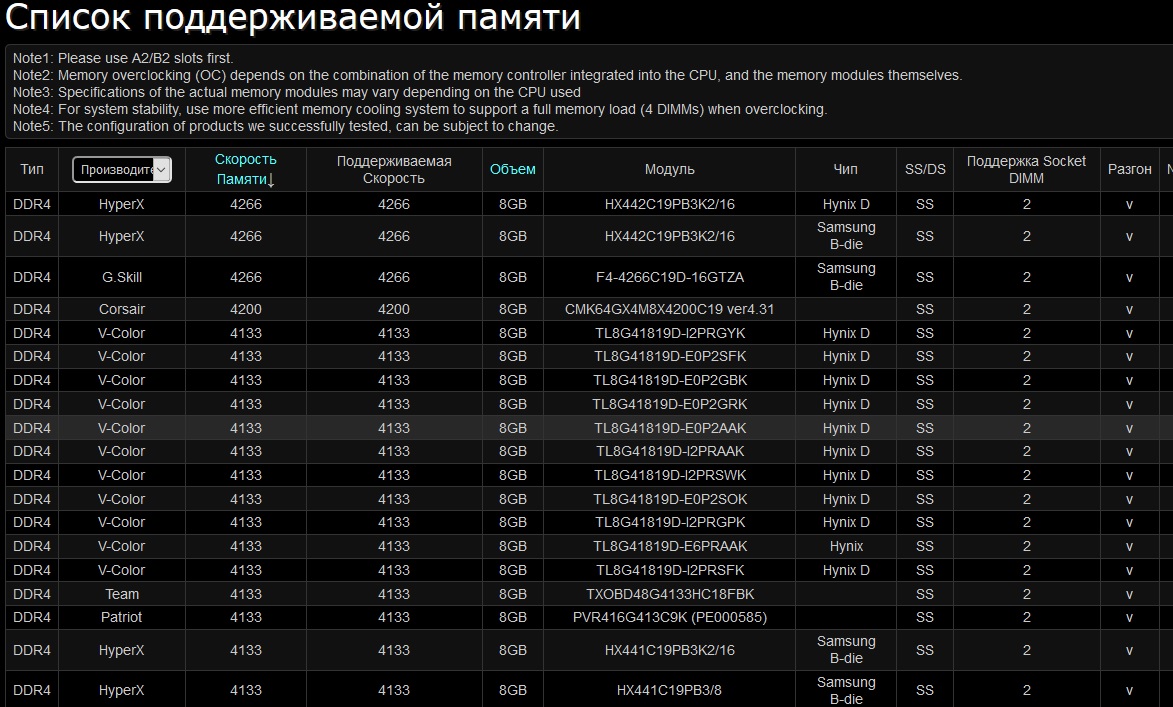Select module TL8G41819D-I2PRSFK
The image size is (1173, 707).
coord(670,570)
